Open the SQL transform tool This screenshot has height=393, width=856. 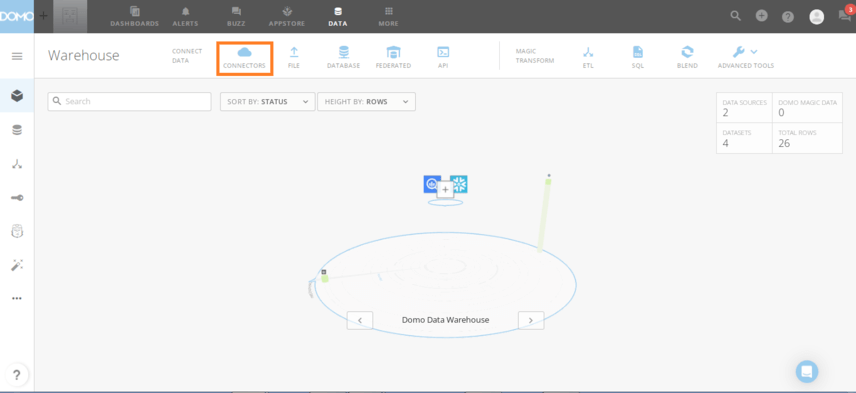coord(638,58)
